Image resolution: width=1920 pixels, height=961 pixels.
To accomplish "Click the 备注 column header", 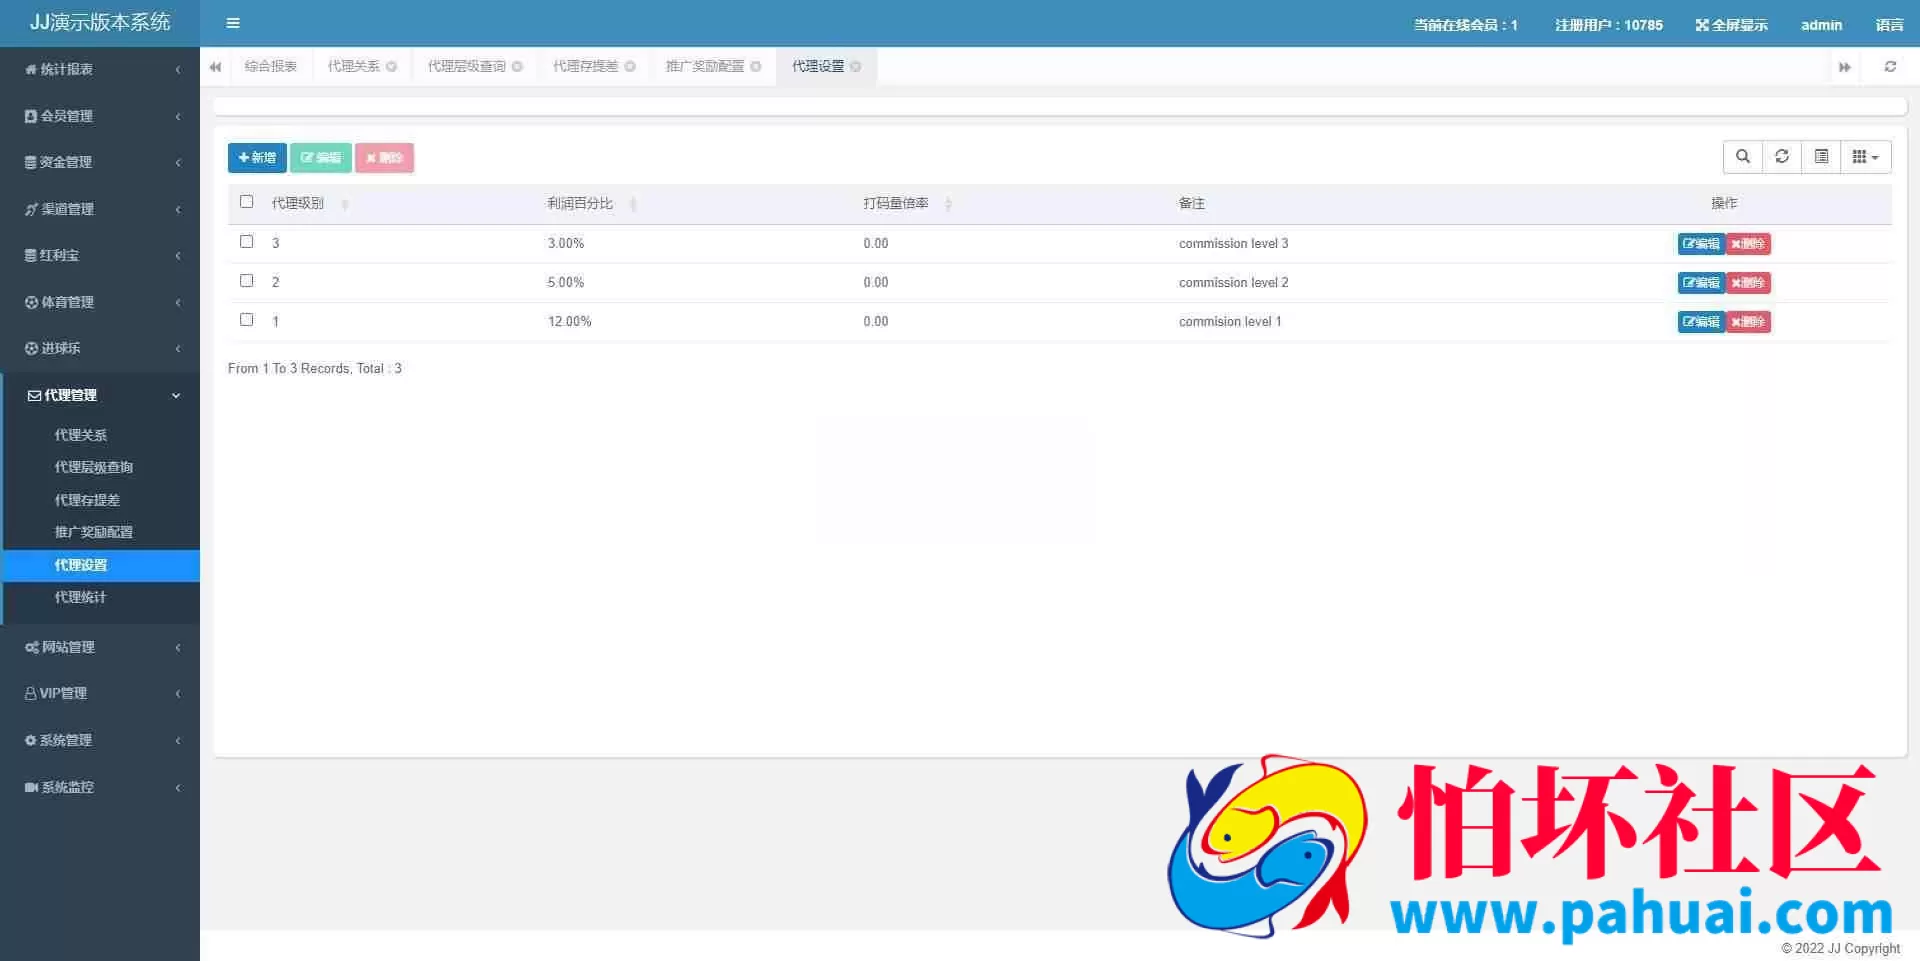I will pyautogui.click(x=1191, y=204).
